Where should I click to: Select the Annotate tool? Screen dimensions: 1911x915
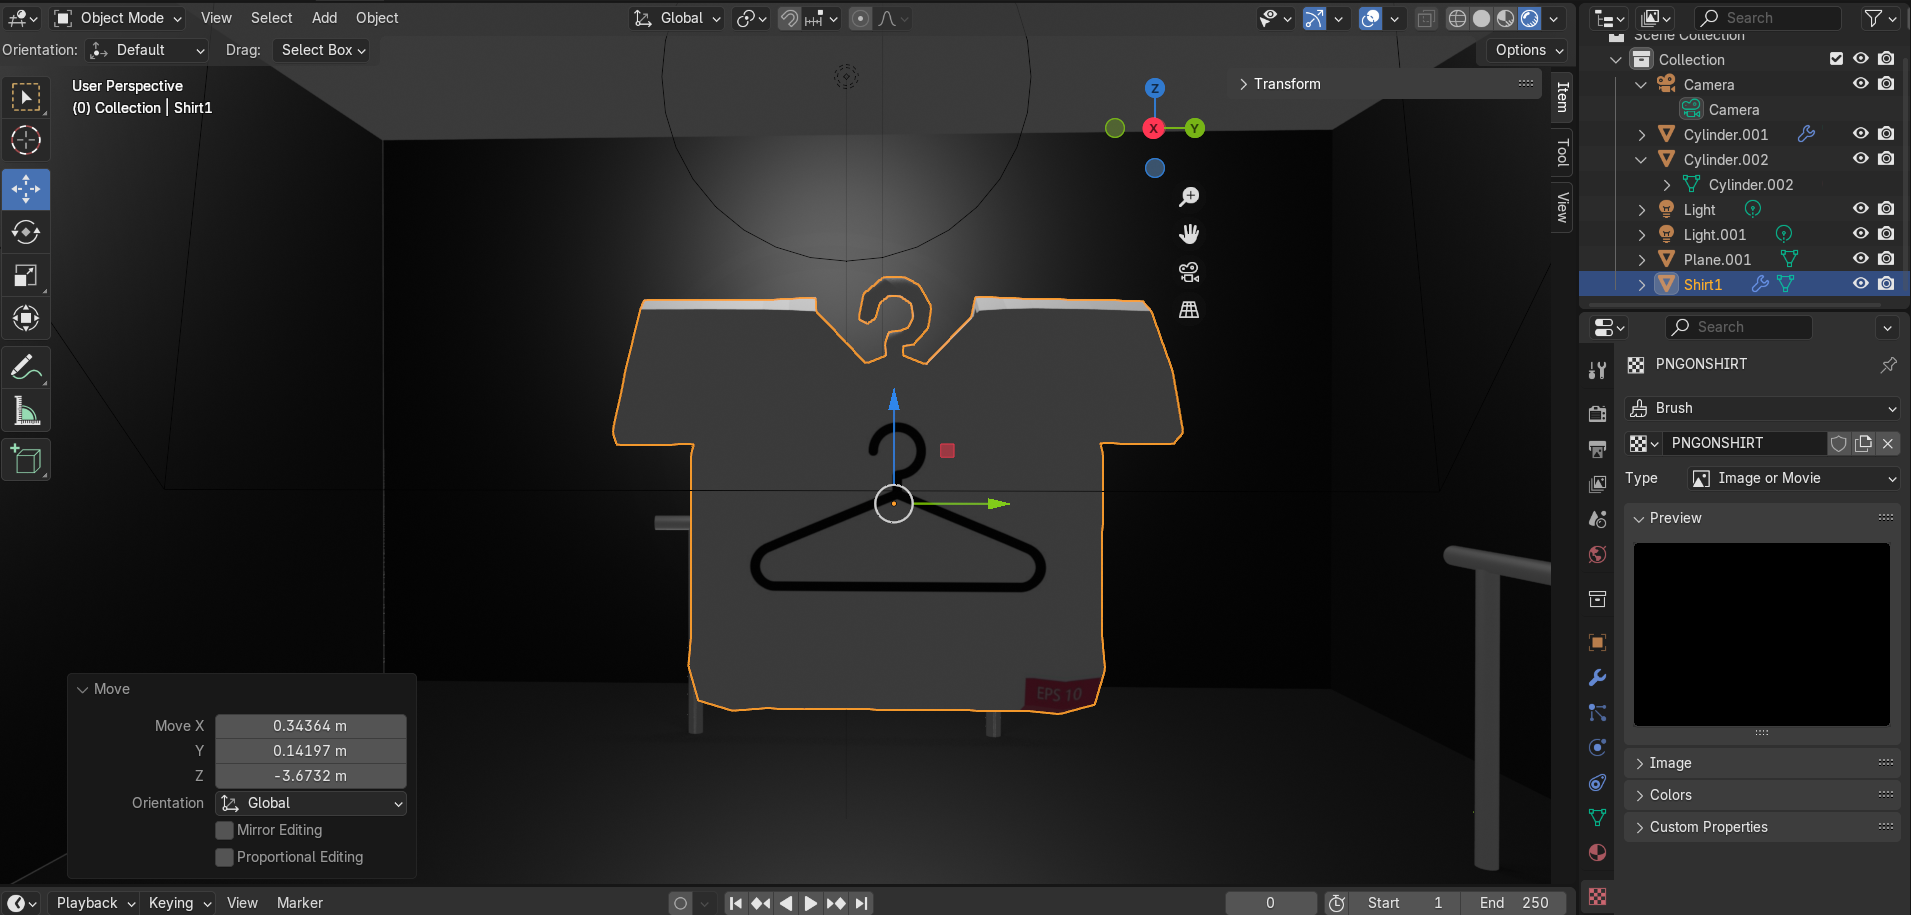click(x=26, y=368)
